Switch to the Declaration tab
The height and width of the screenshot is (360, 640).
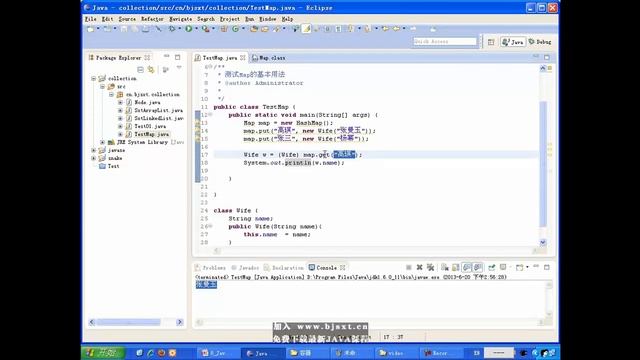click(284, 268)
